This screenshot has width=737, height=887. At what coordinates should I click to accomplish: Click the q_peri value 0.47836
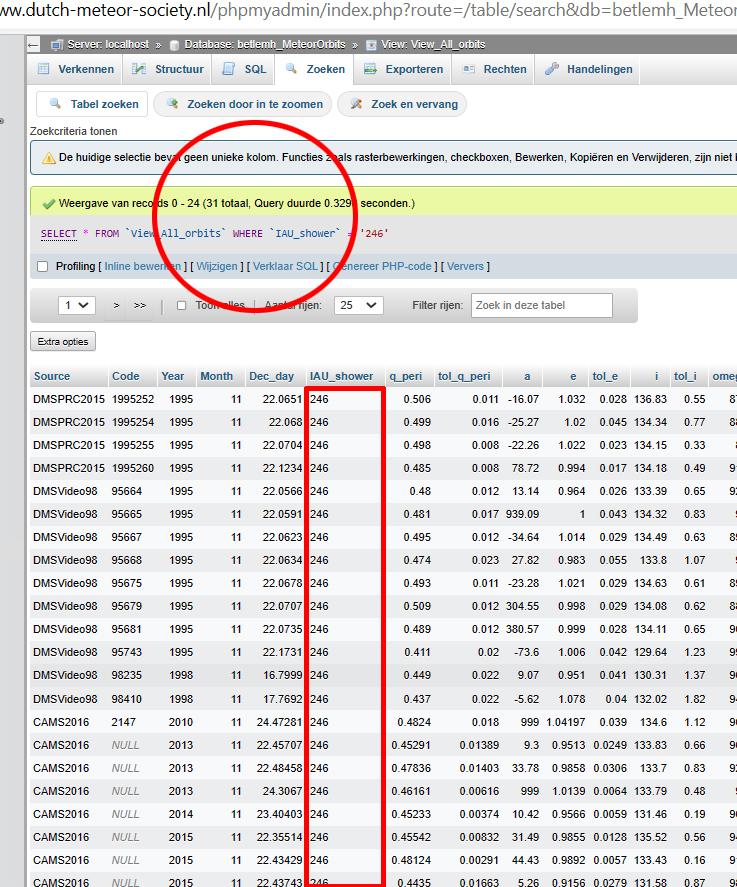coord(411,768)
